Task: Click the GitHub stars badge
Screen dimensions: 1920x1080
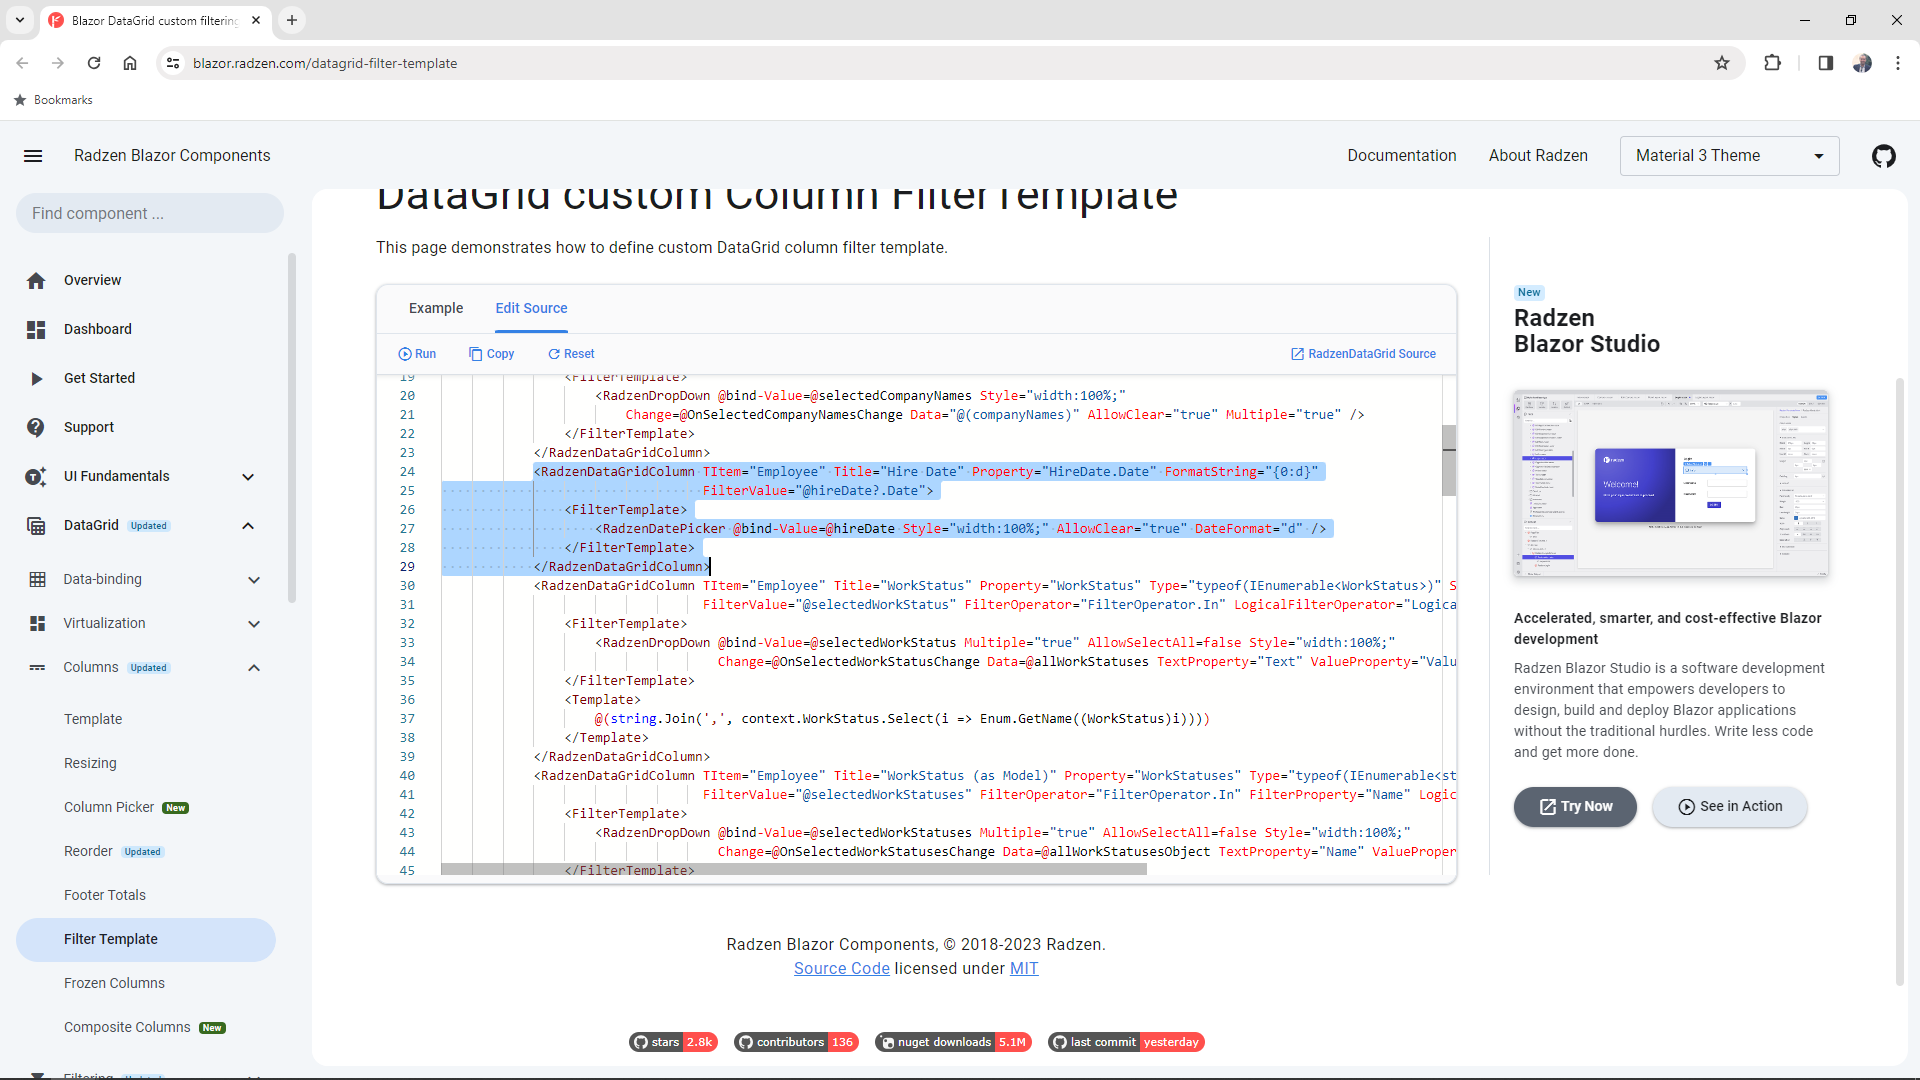Action: point(673,1042)
